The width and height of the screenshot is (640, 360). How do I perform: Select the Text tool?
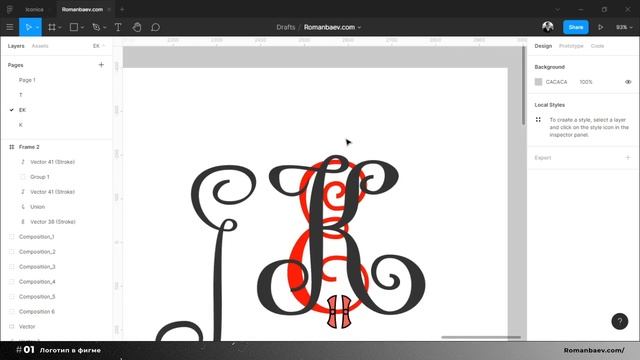click(118, 27)
